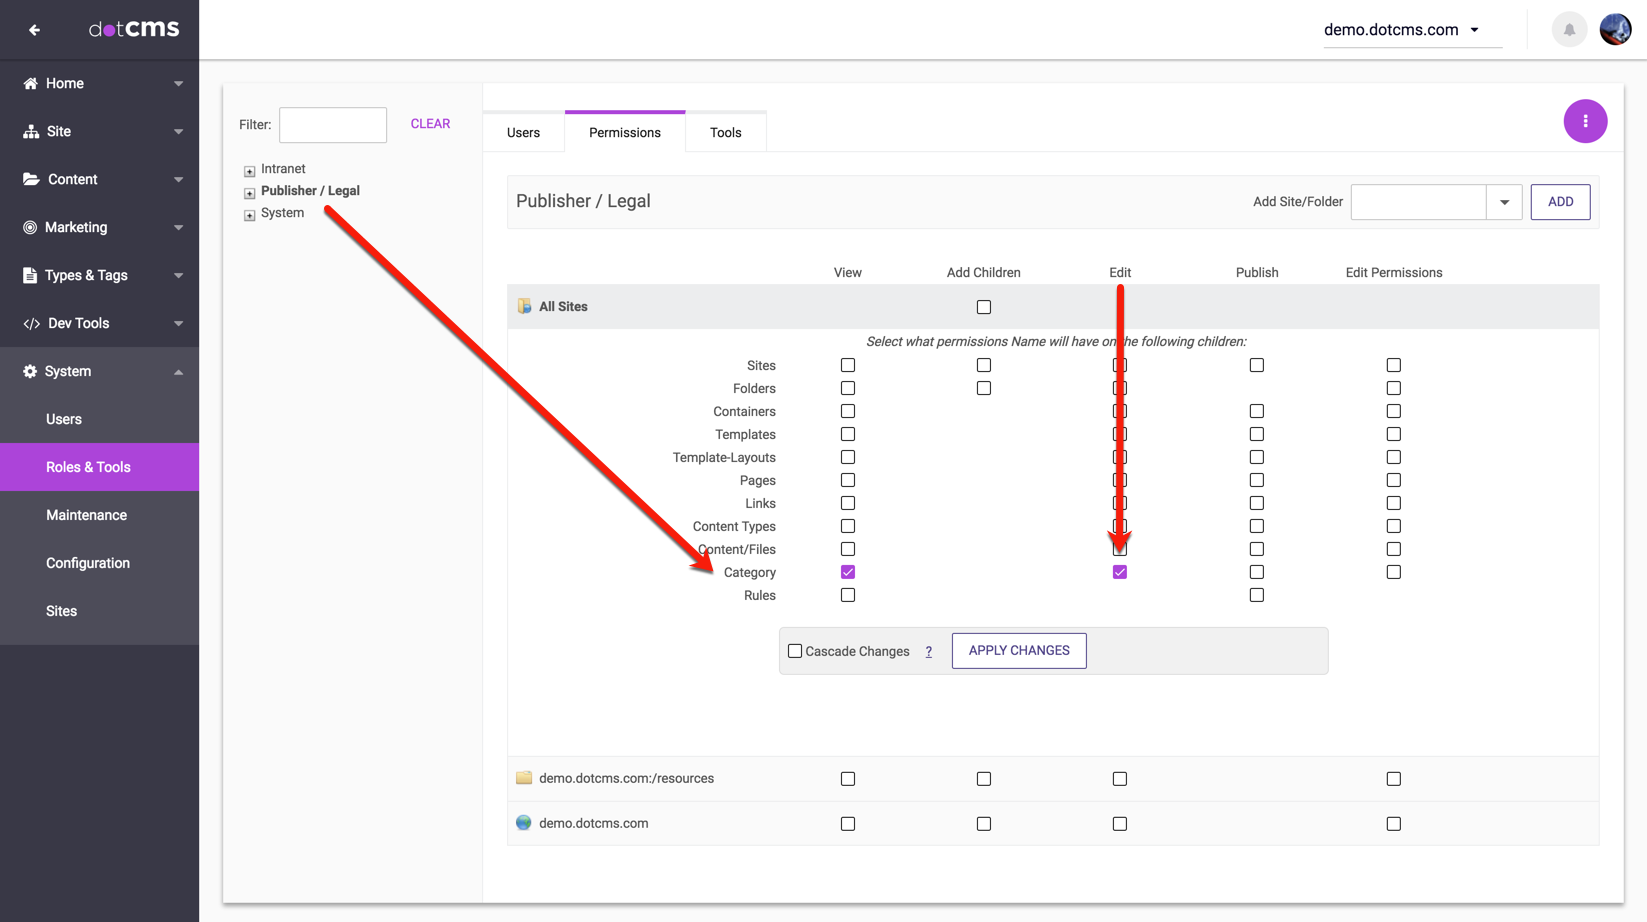Screen dimensions: 1647x922
Task: Uncheck the Category View checkbox
Action: coord(848,573)
